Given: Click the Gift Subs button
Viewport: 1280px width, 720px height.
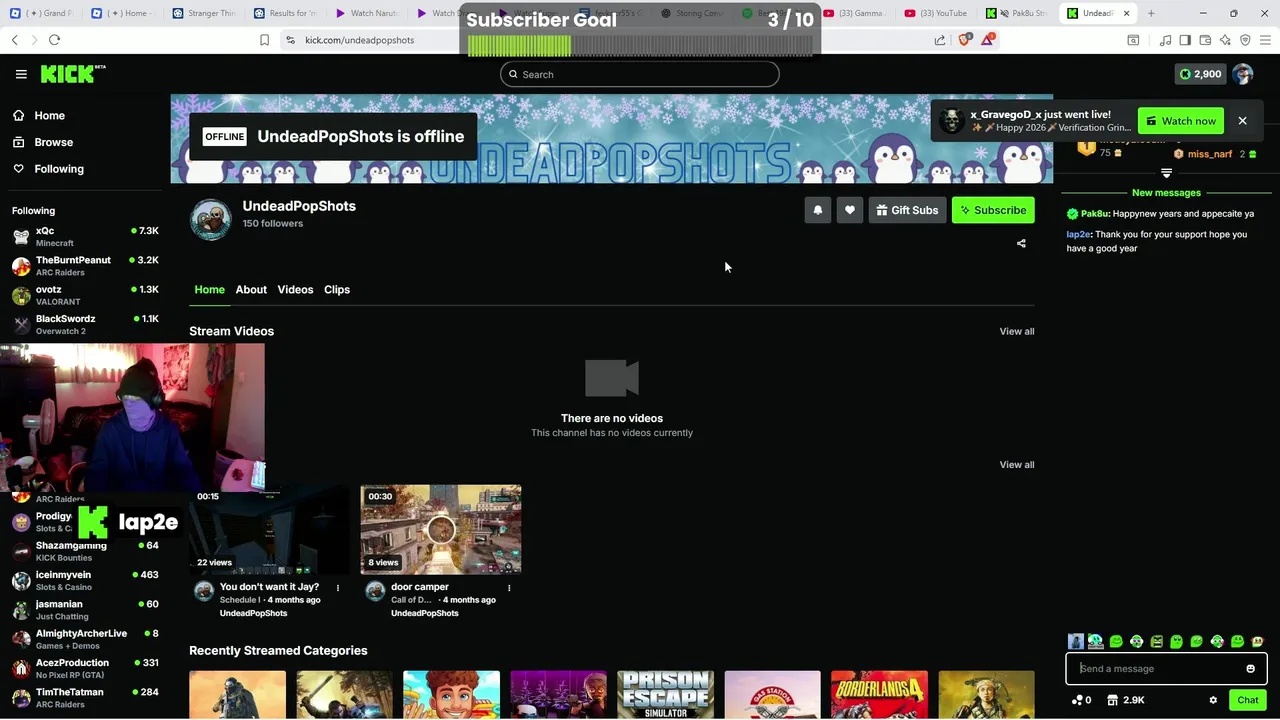Looking at the screenshot, I should (907, 210).
